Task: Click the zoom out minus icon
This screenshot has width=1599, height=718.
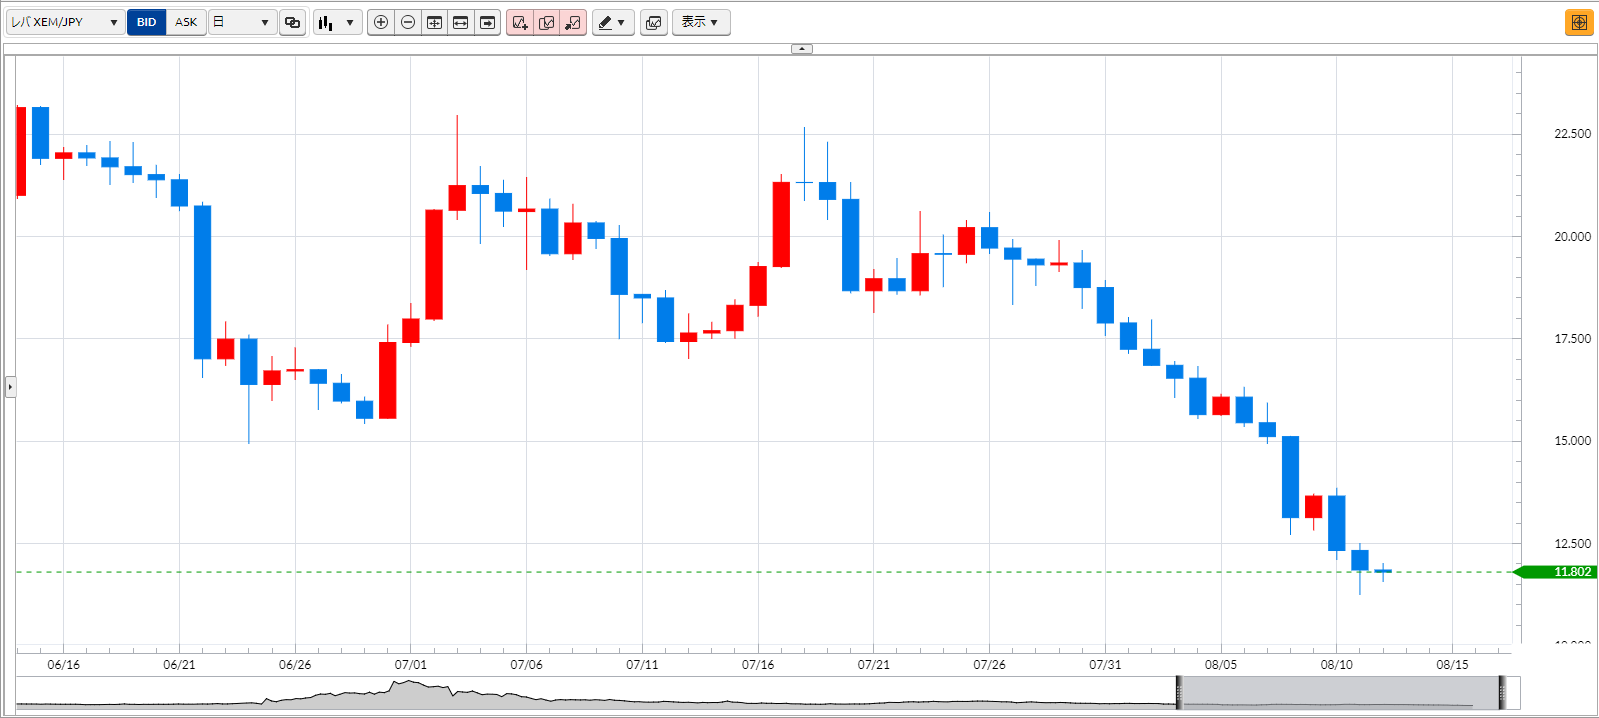Action: click(408, 22)
